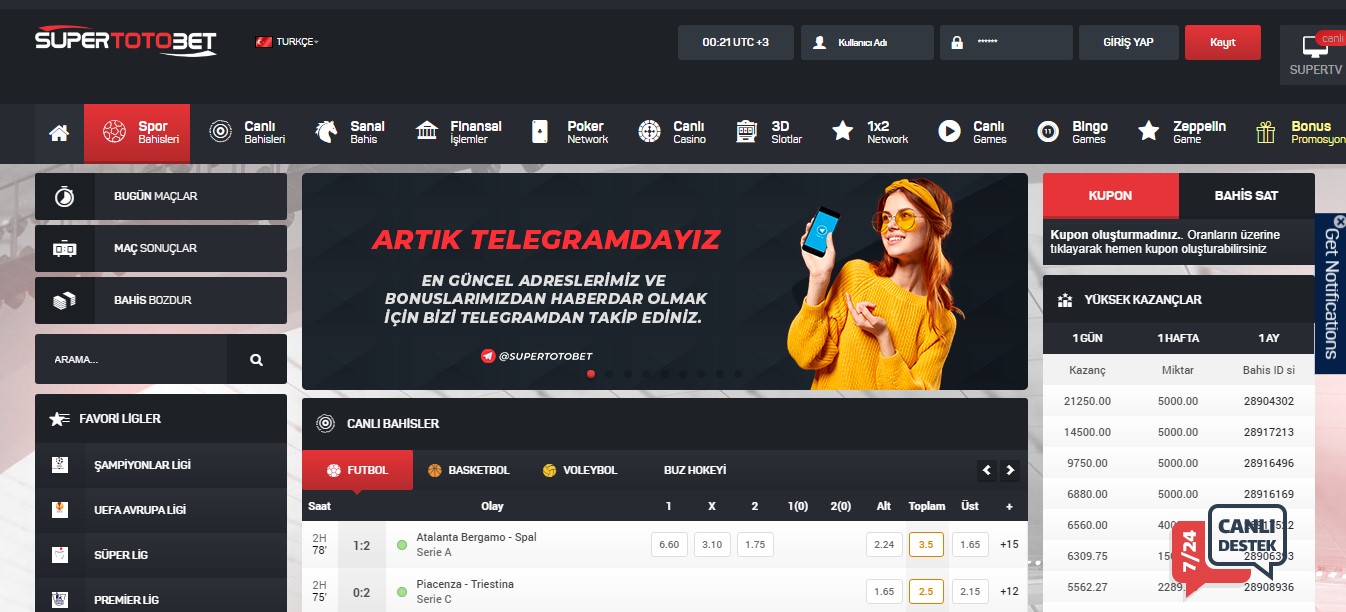1346x612 pixels.
Task: Click the previous sports arrow
Action: [x=987, y=470]
